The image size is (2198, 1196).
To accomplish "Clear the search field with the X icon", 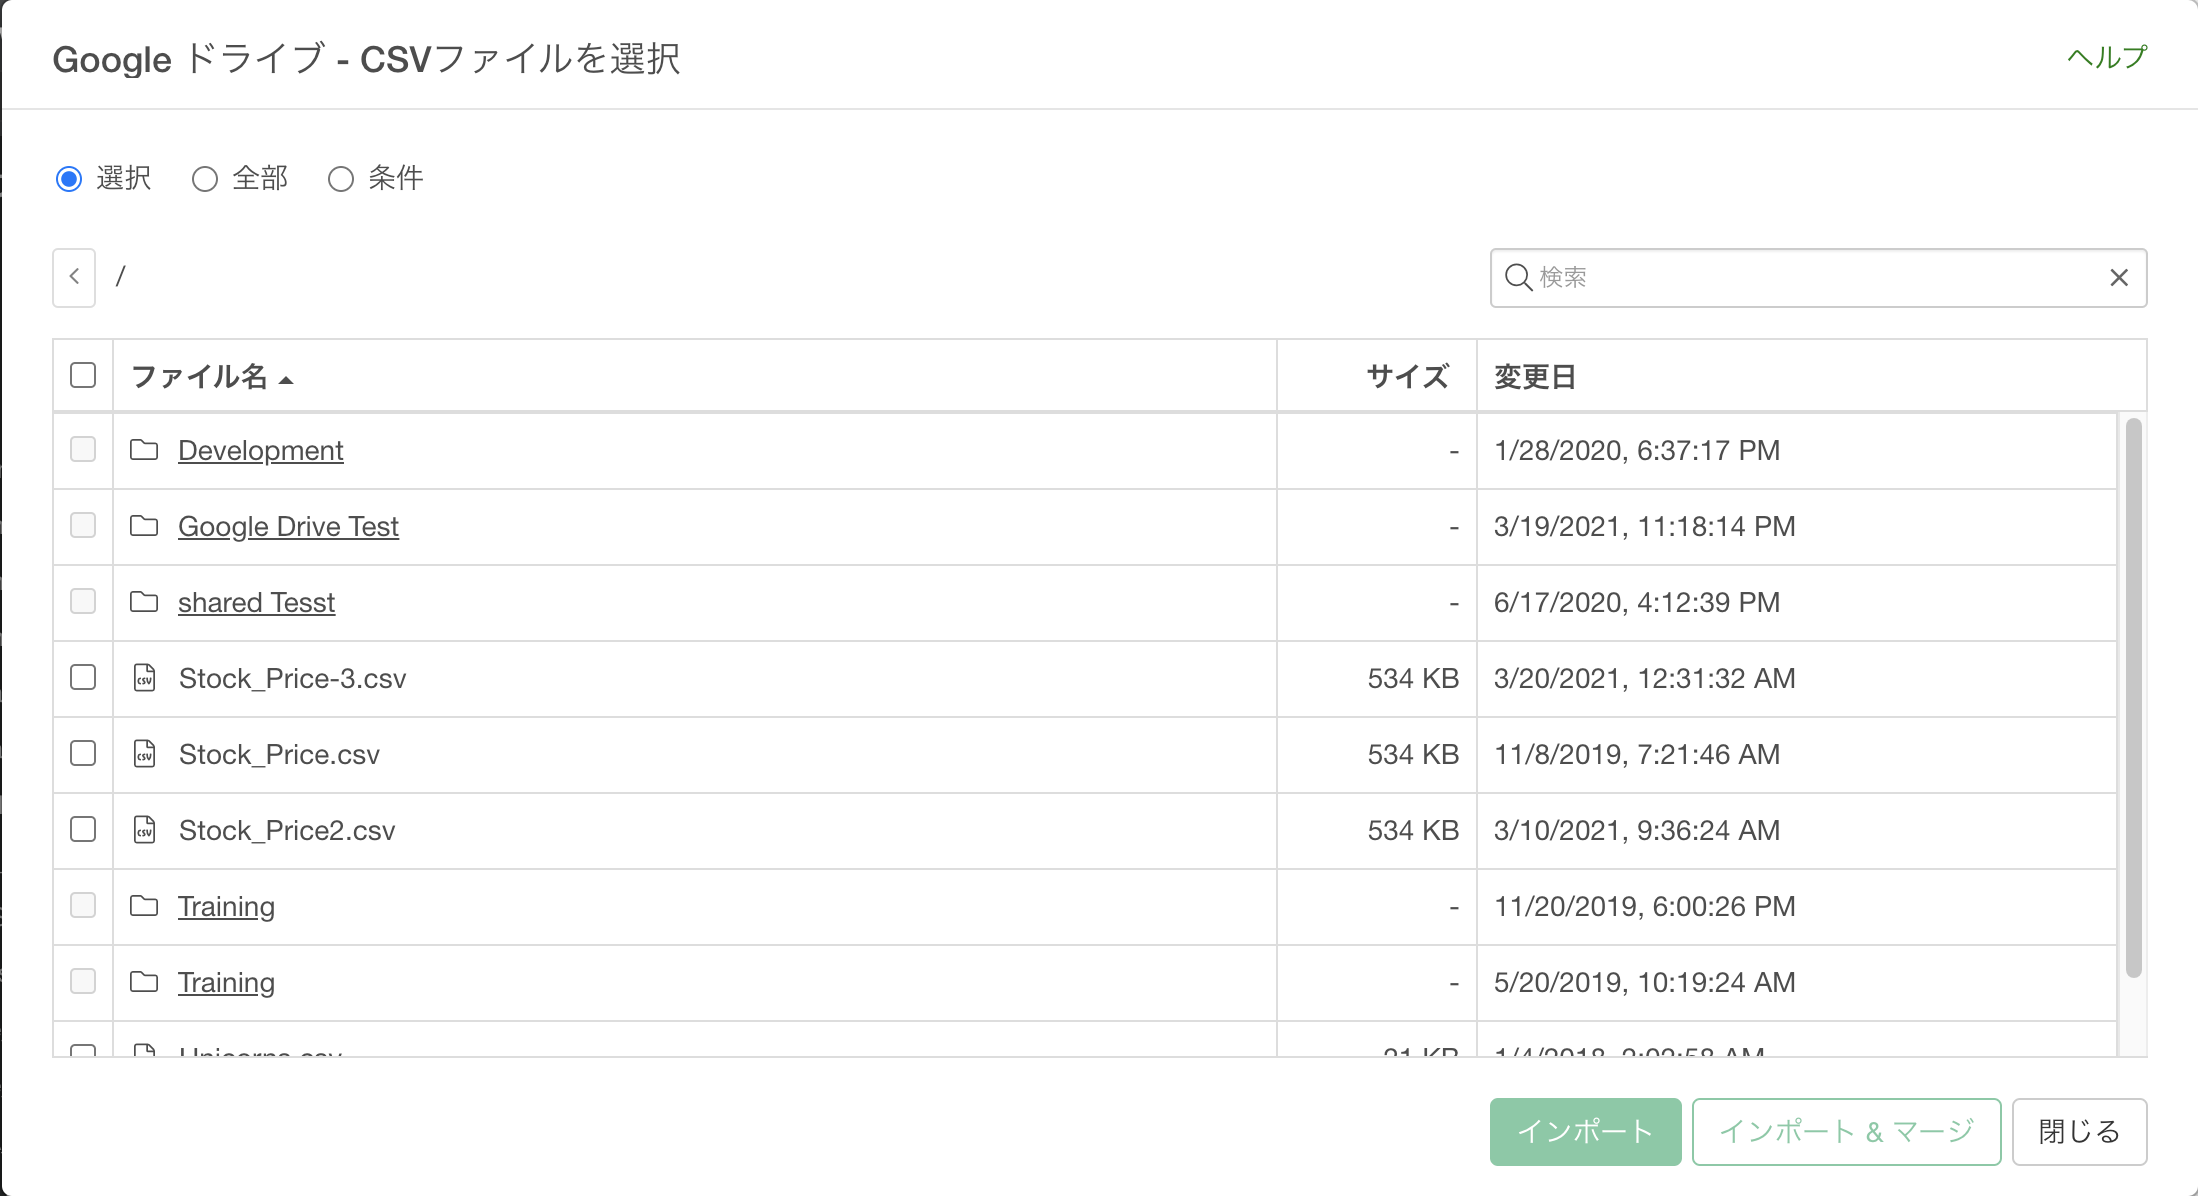I will [x=2119, y=278].
